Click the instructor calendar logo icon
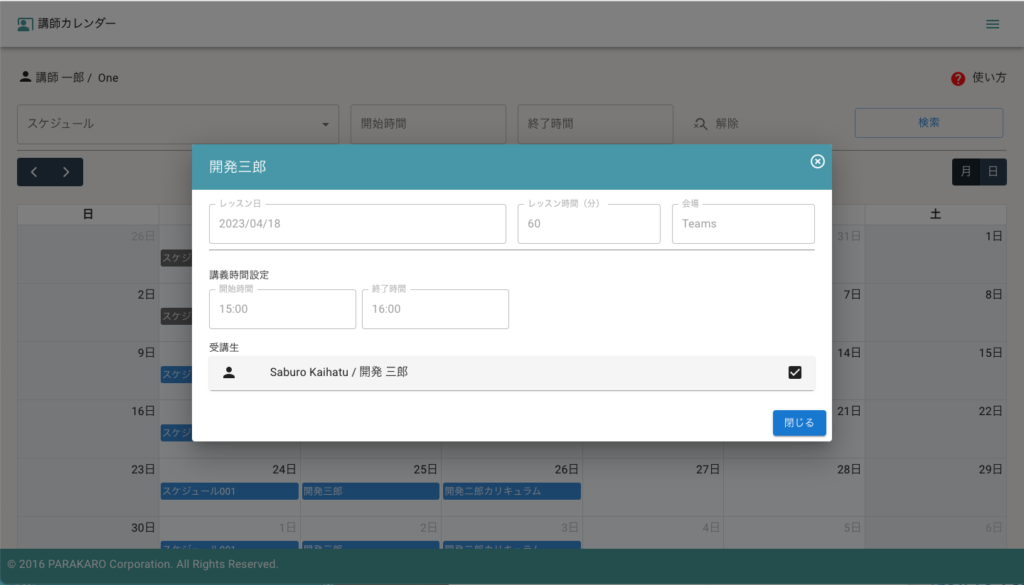Image resolution: width=1024 pixels, height=585 pixels. (25, 24)
